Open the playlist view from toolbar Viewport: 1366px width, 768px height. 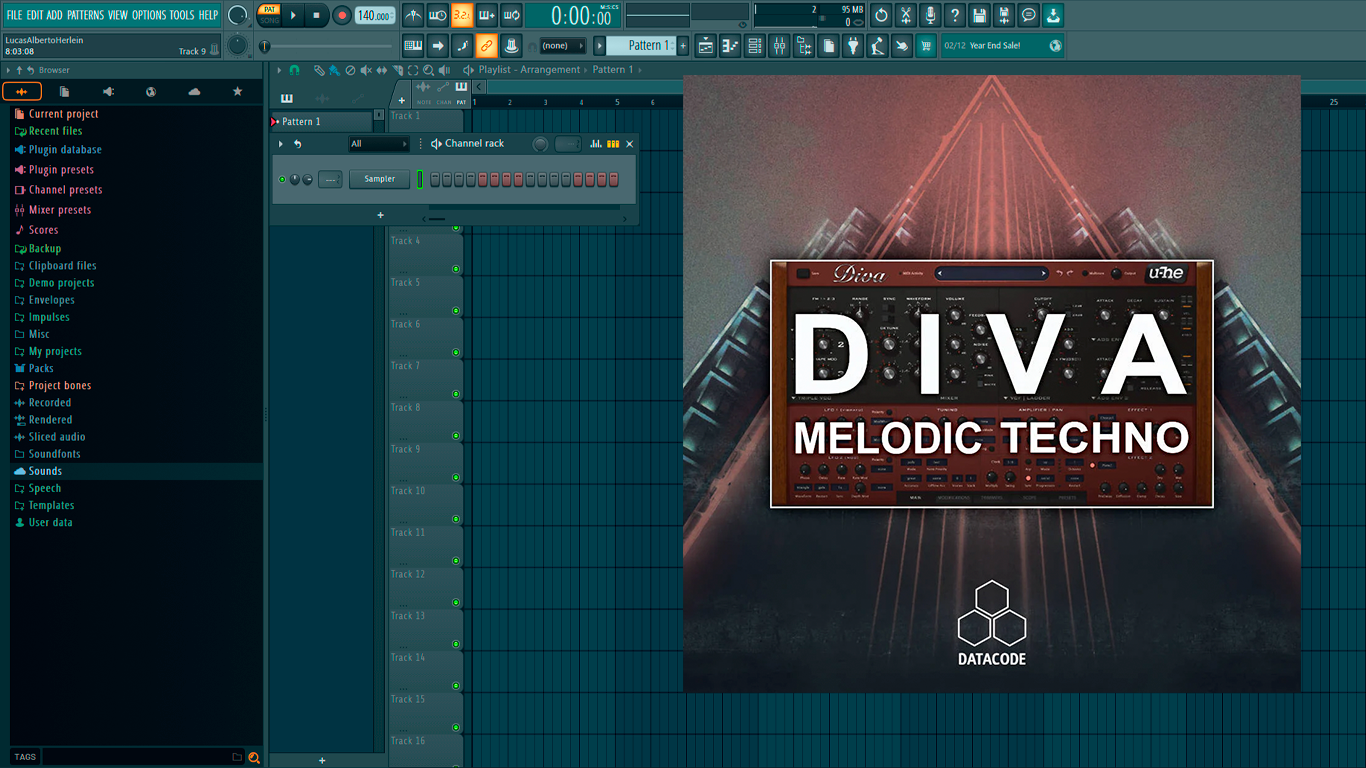(706, 46)
